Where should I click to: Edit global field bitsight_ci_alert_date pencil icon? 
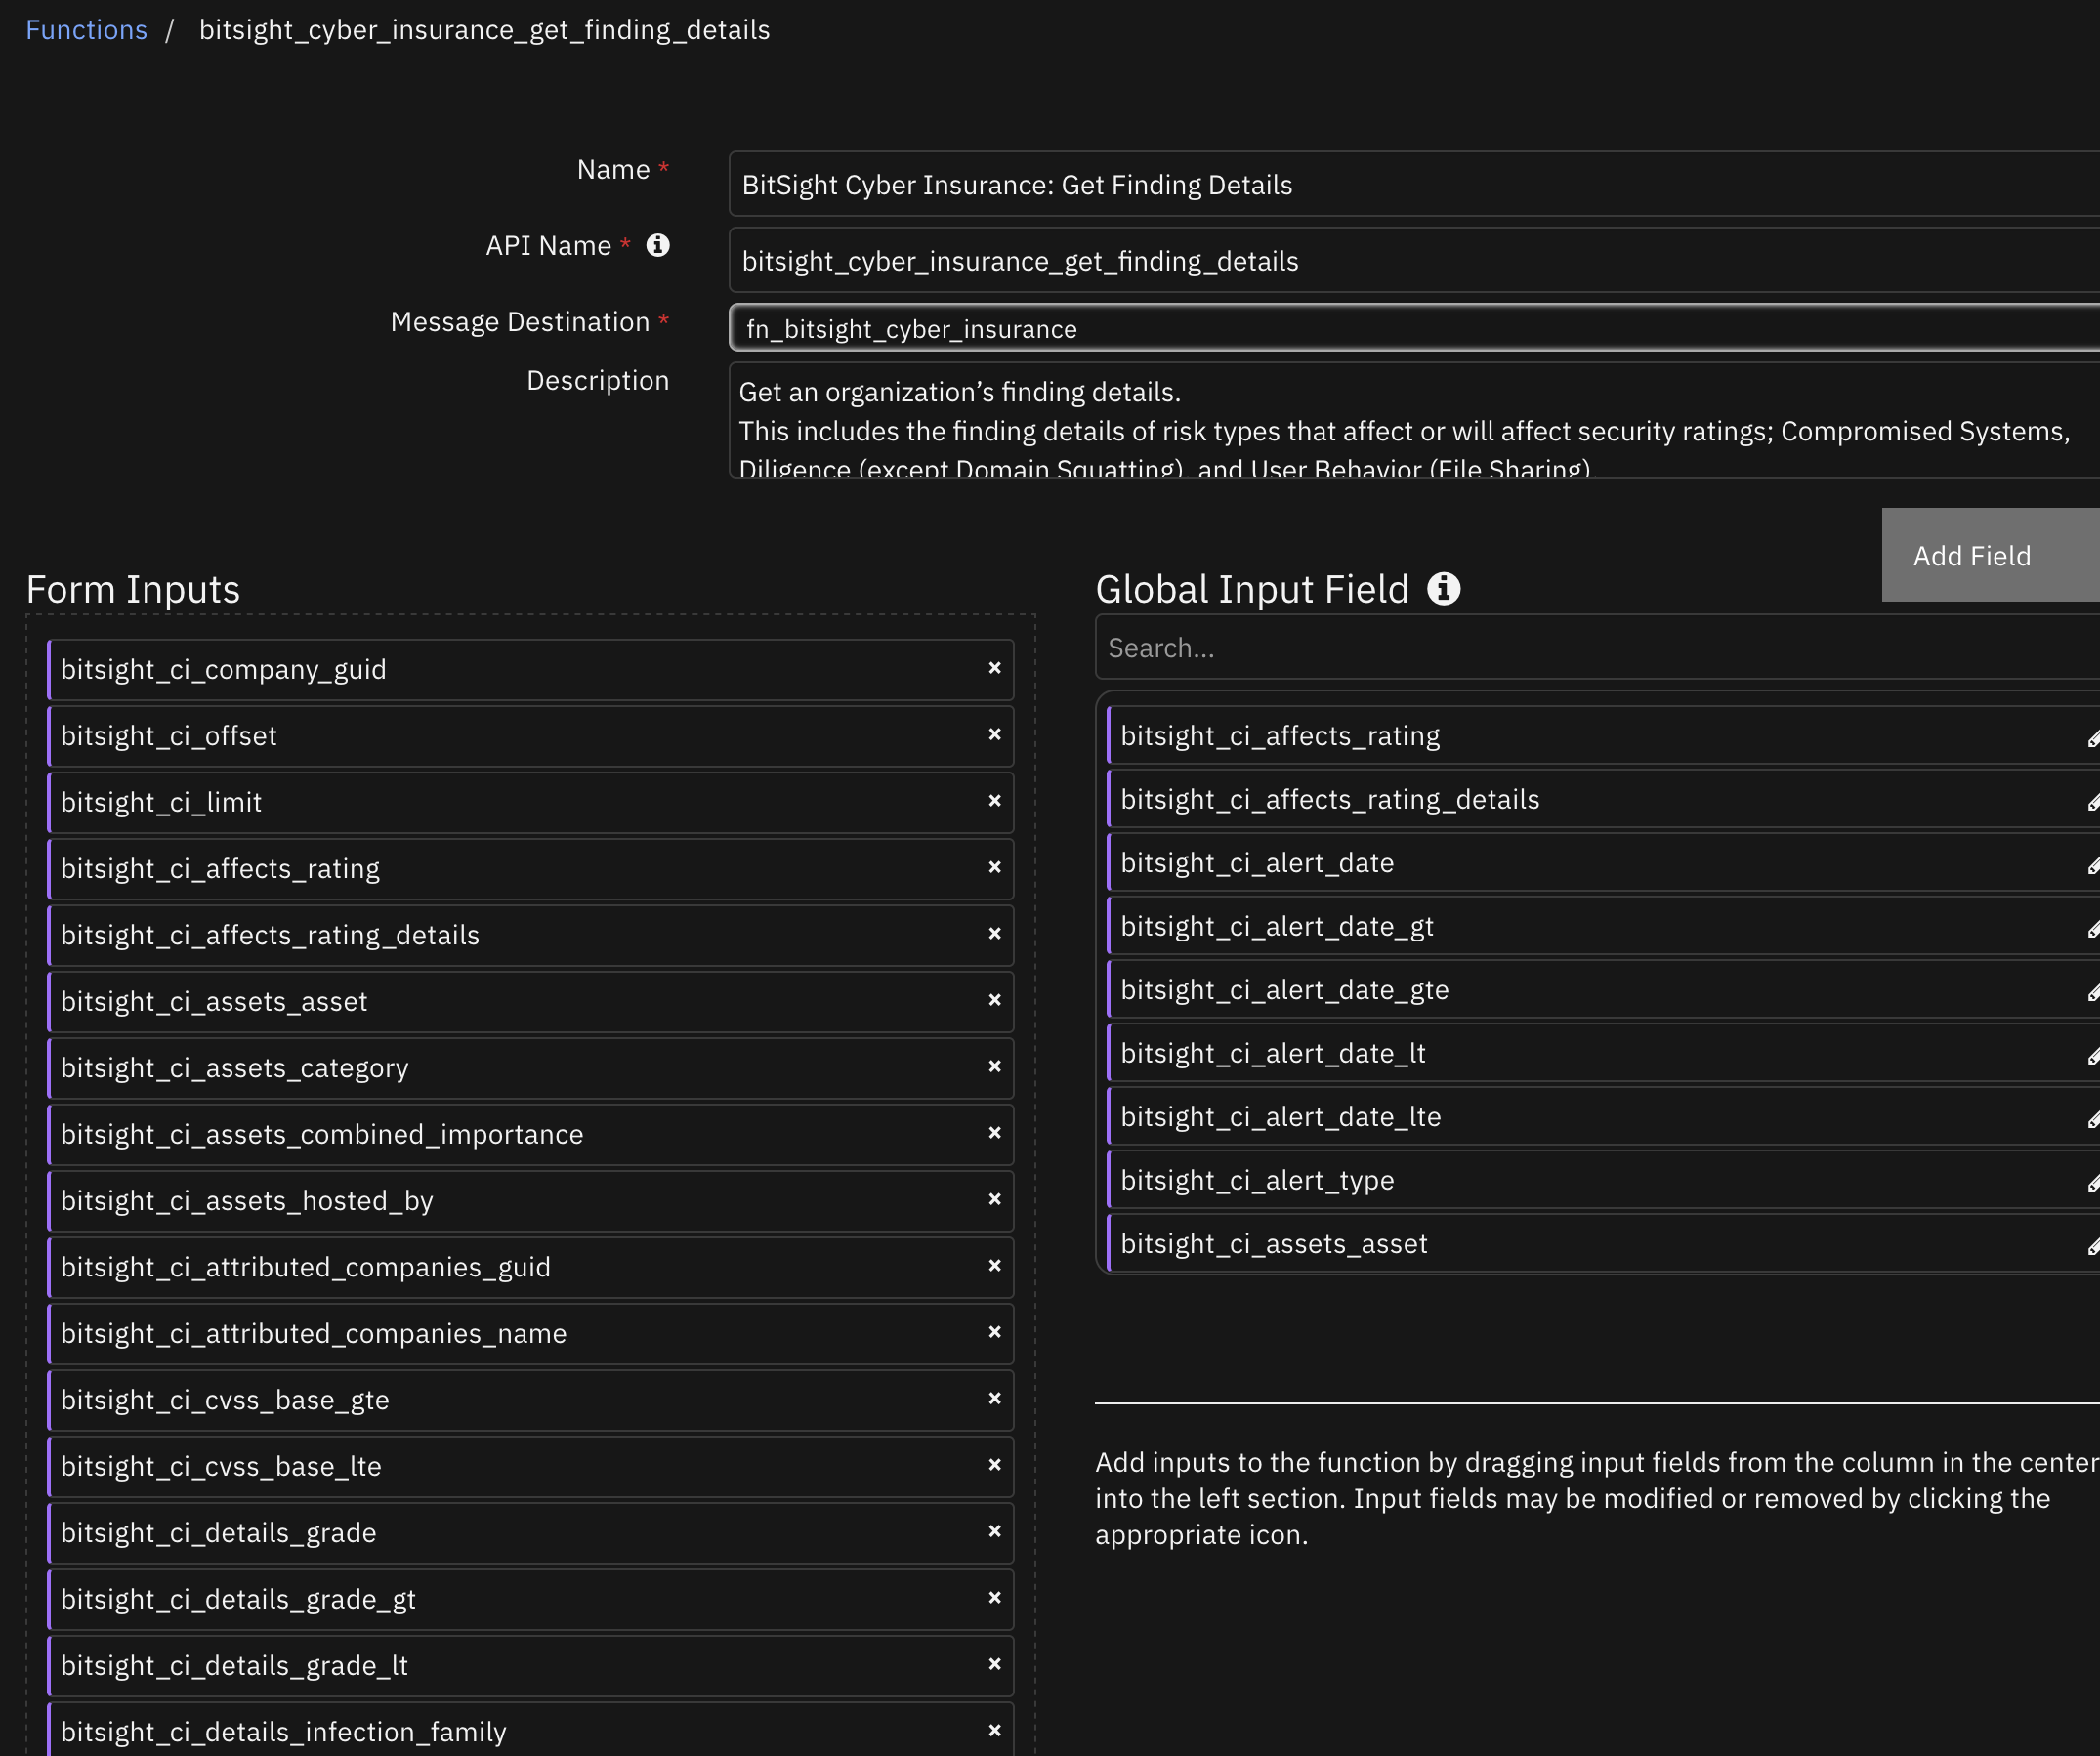coord(2093,865)
